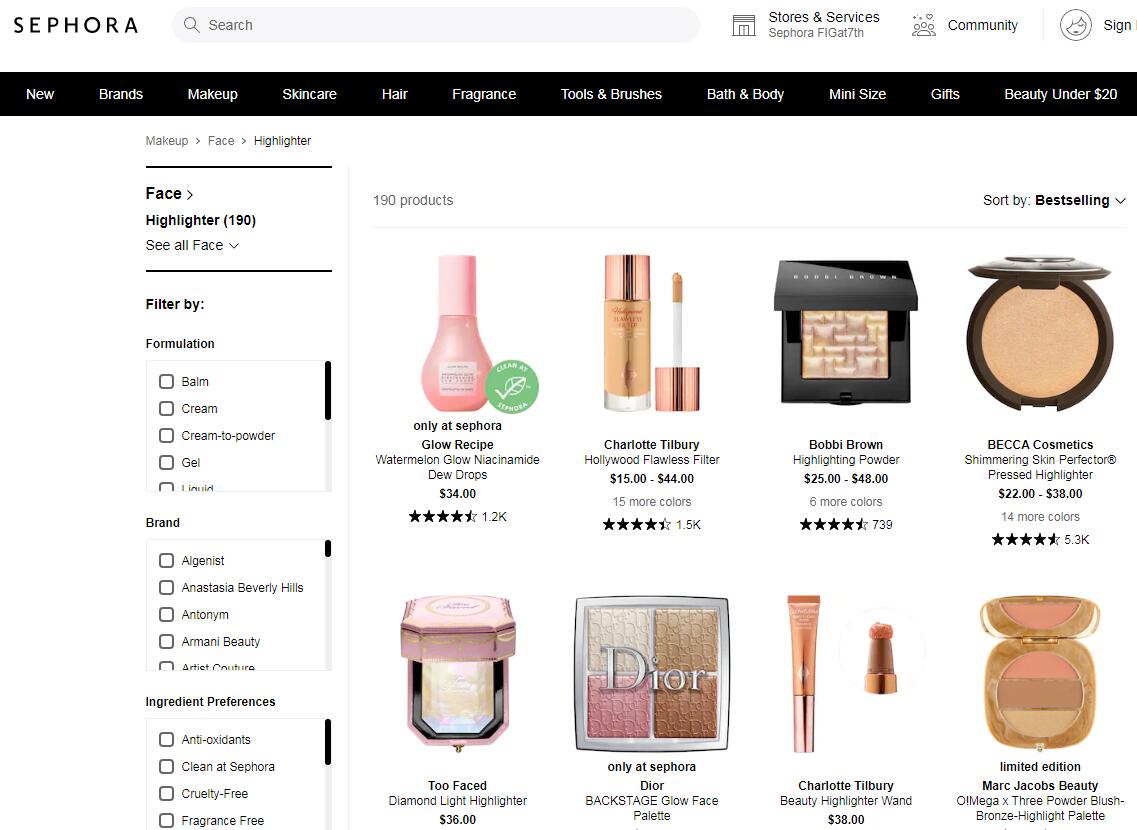Click the search magnifier icon
This screenshot has width=1137, height=830.
191,25
